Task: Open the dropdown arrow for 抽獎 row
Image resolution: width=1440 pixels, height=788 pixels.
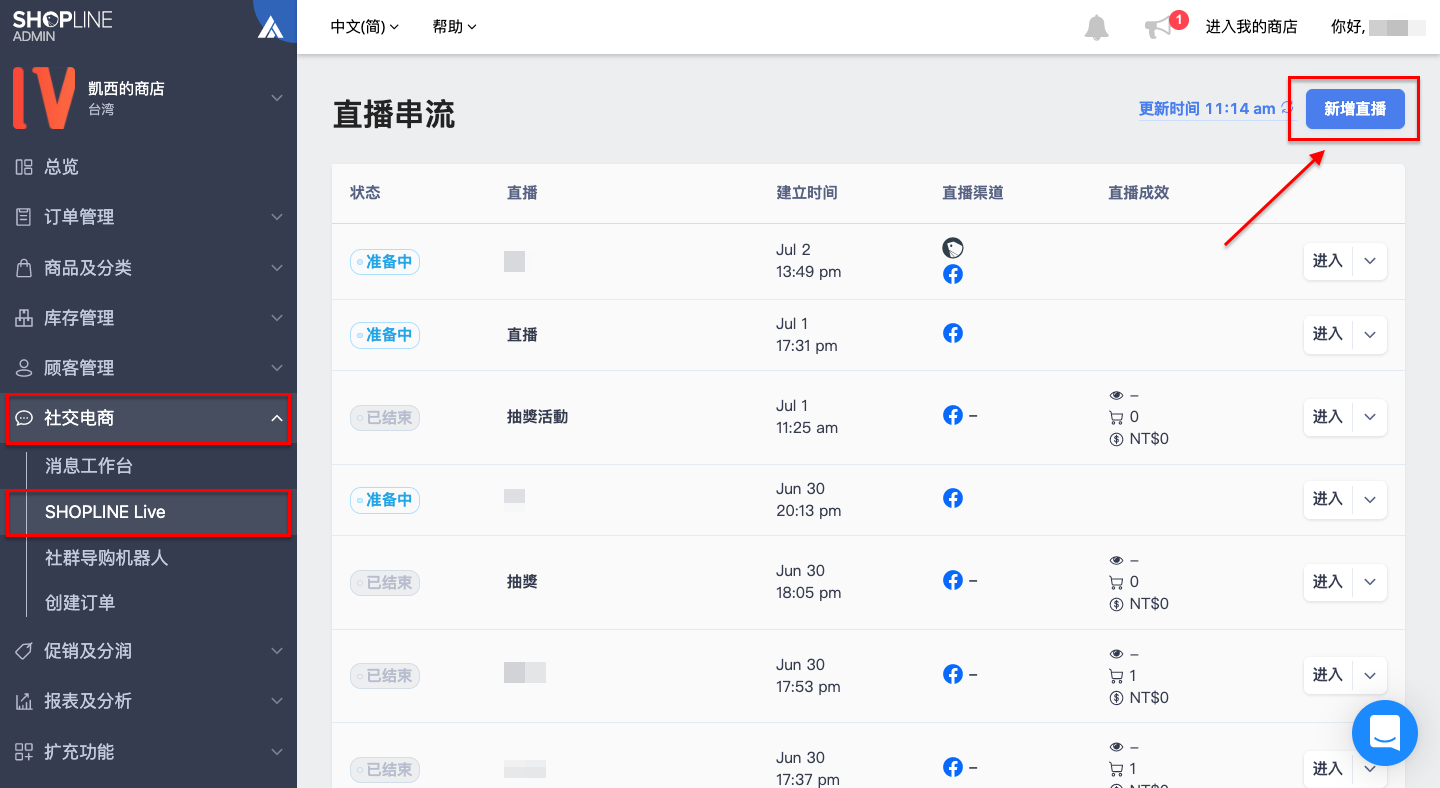Action: pos(1370,582)
